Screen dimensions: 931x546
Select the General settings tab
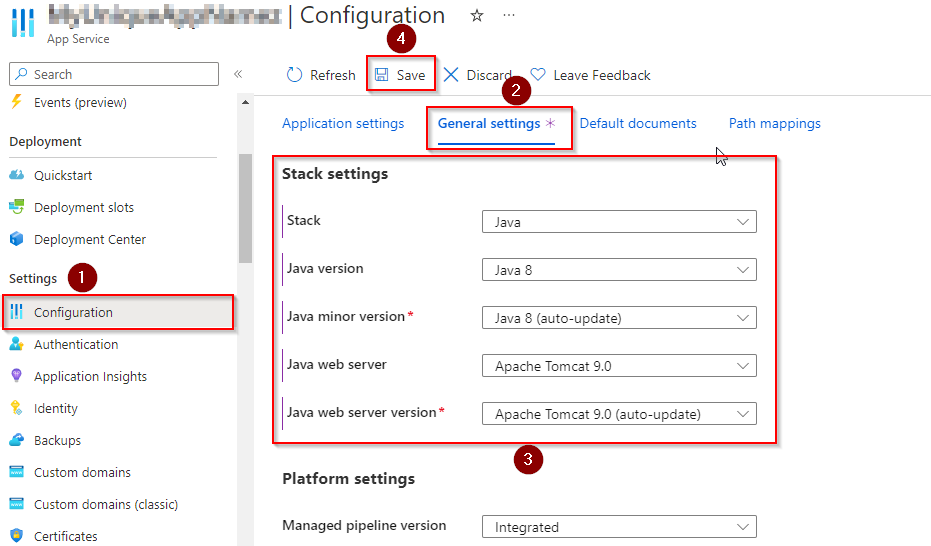coord(489,123)
